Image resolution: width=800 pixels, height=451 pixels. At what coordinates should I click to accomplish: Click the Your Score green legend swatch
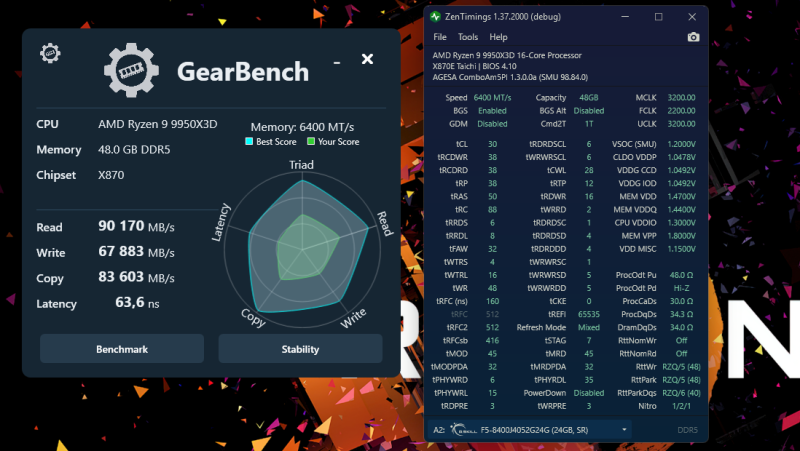311,142
